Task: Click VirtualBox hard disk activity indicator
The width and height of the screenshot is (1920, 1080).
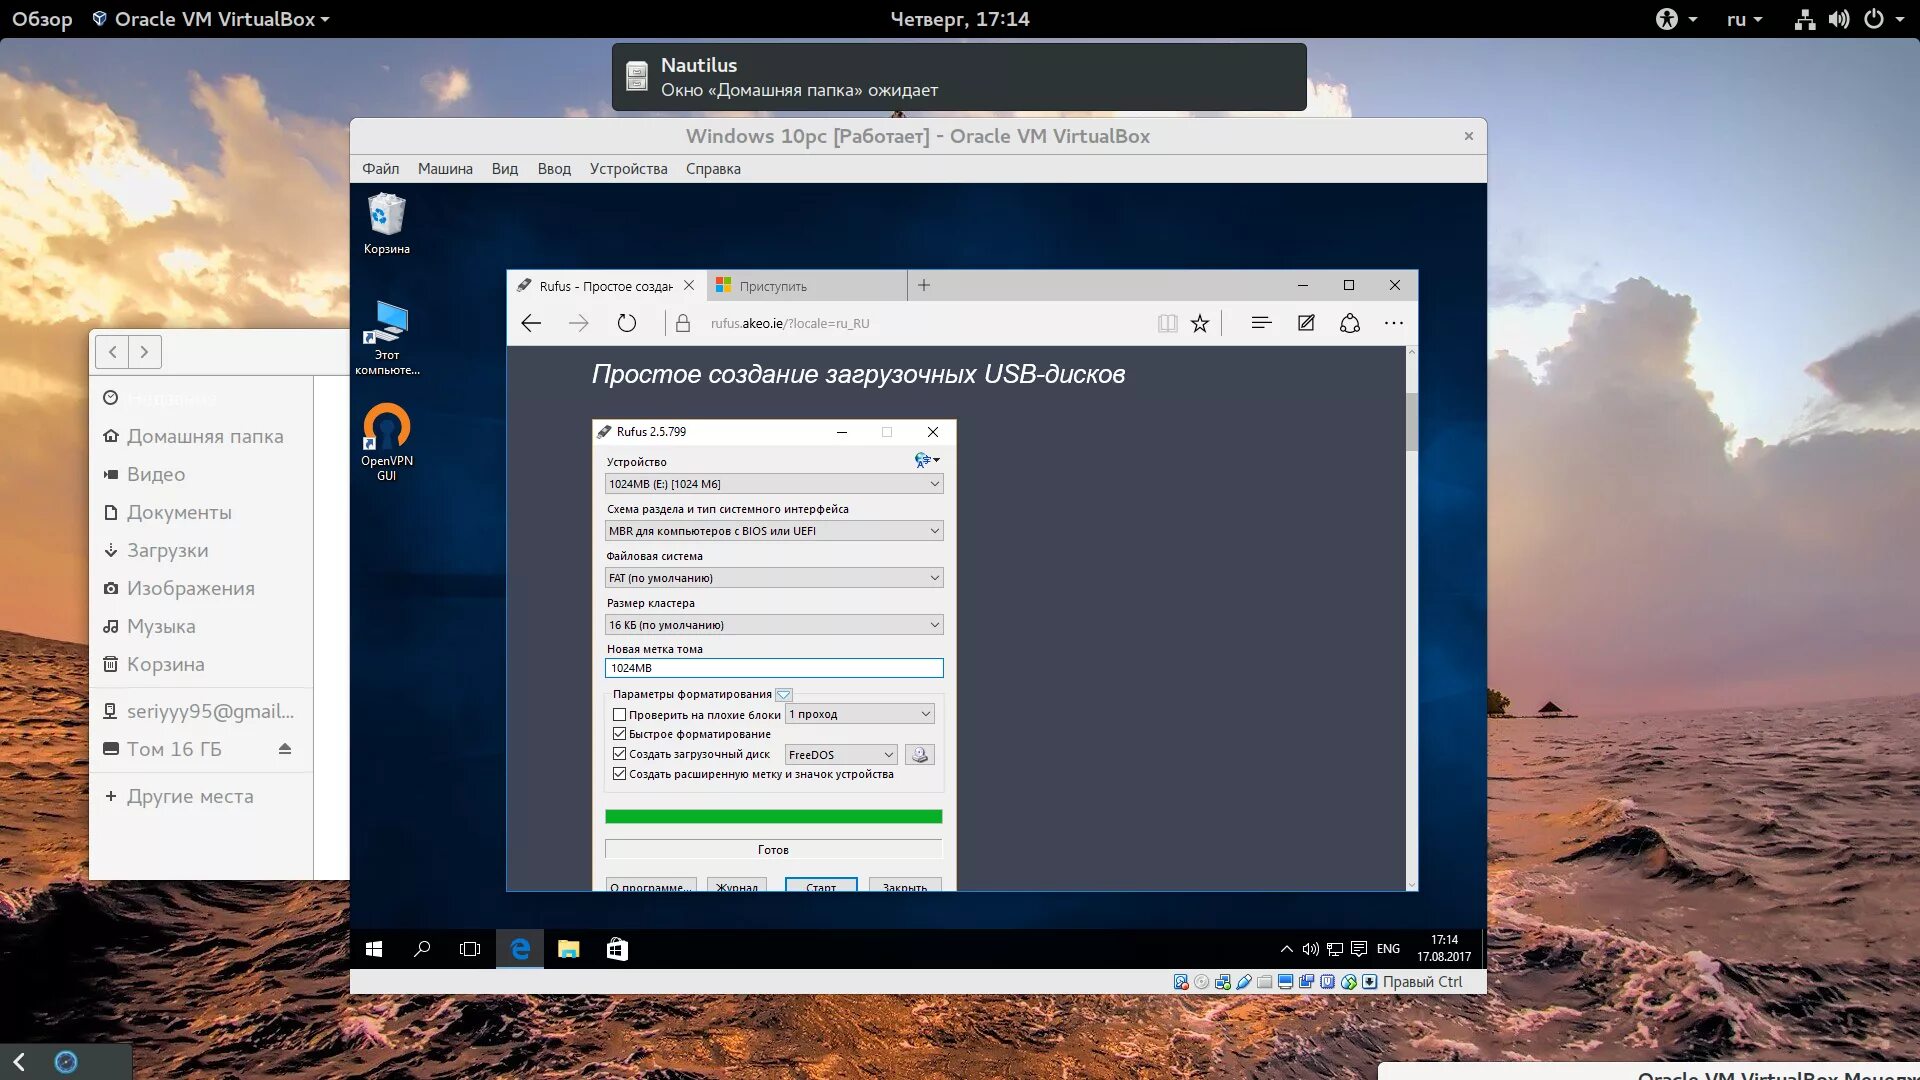Action: coord(1181,982)
